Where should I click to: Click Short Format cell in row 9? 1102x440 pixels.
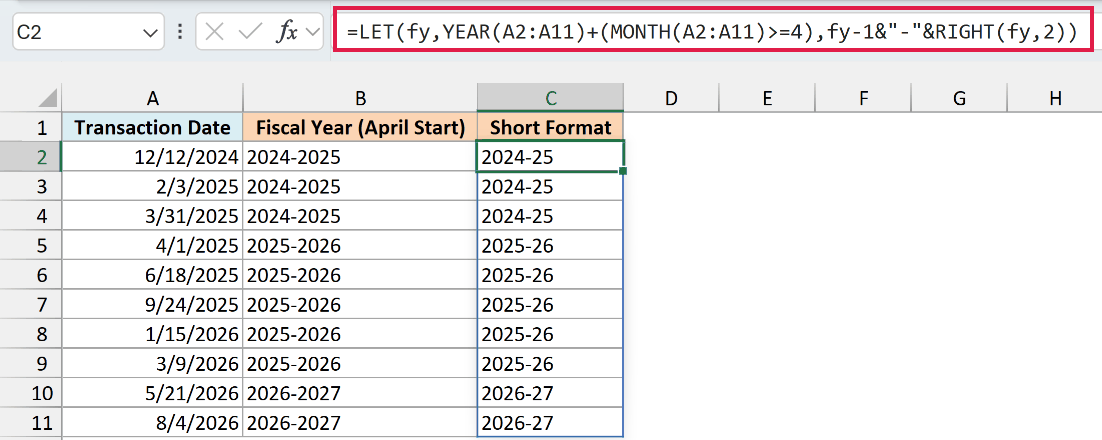[550, 363]
